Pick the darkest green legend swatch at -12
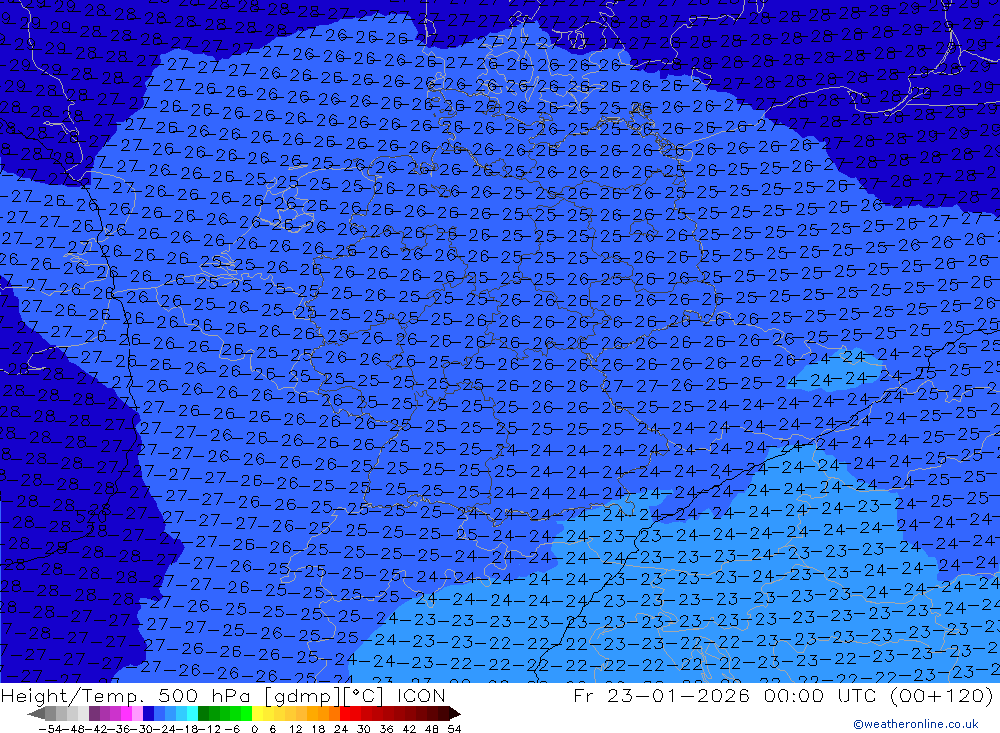The image size is (1000, 733). [x=203, y=714]
